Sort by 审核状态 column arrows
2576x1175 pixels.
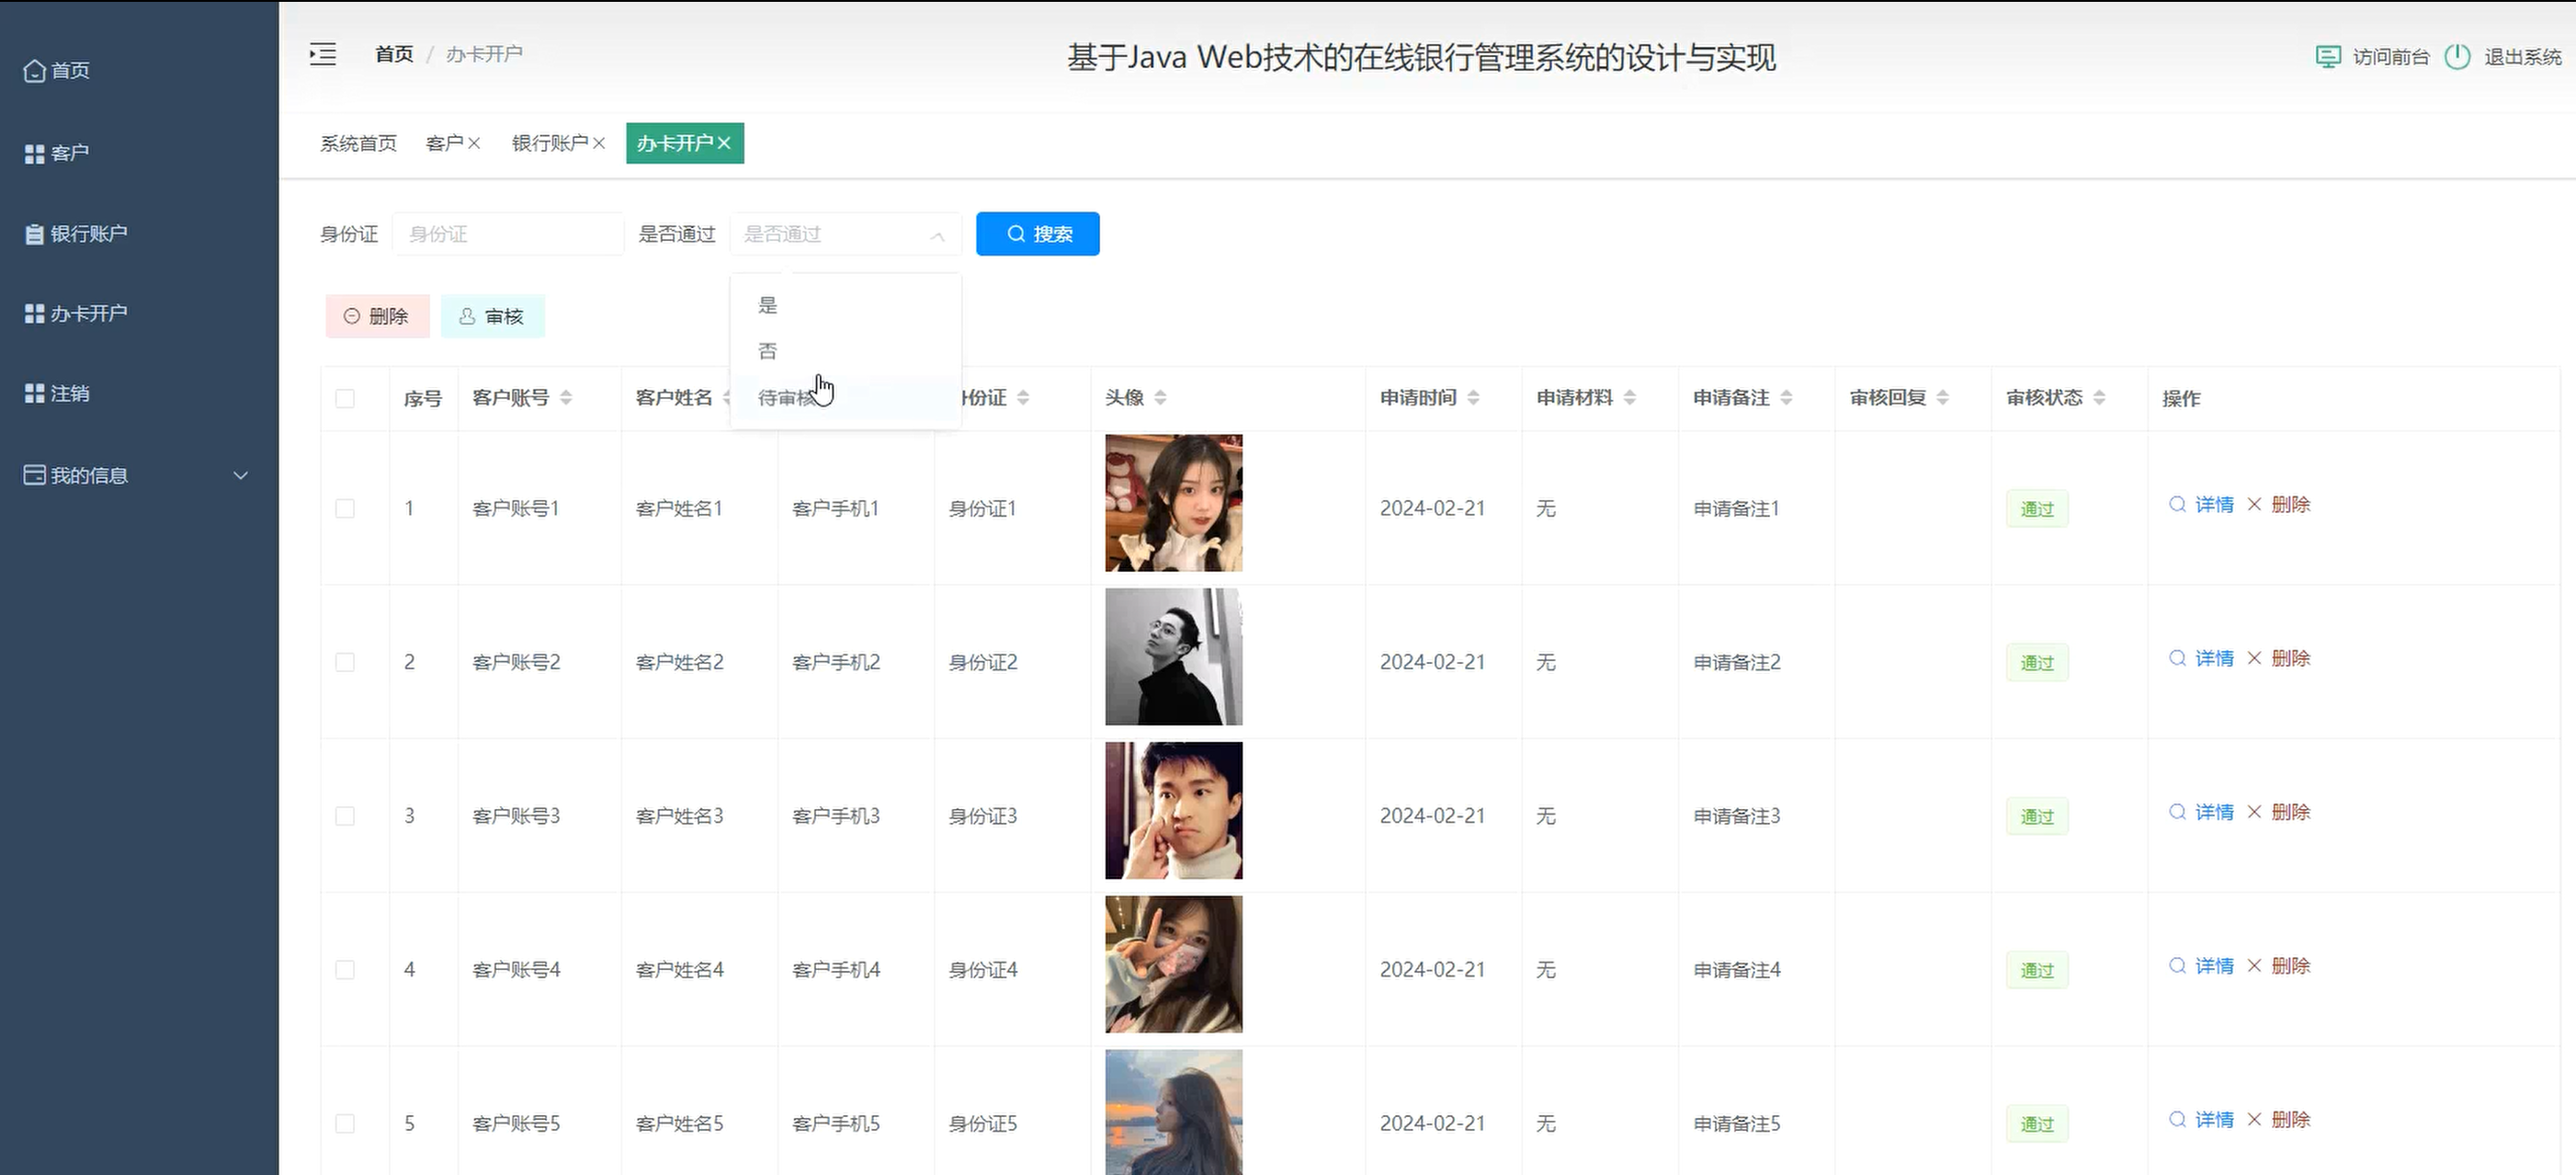[x=2099, y=398]
